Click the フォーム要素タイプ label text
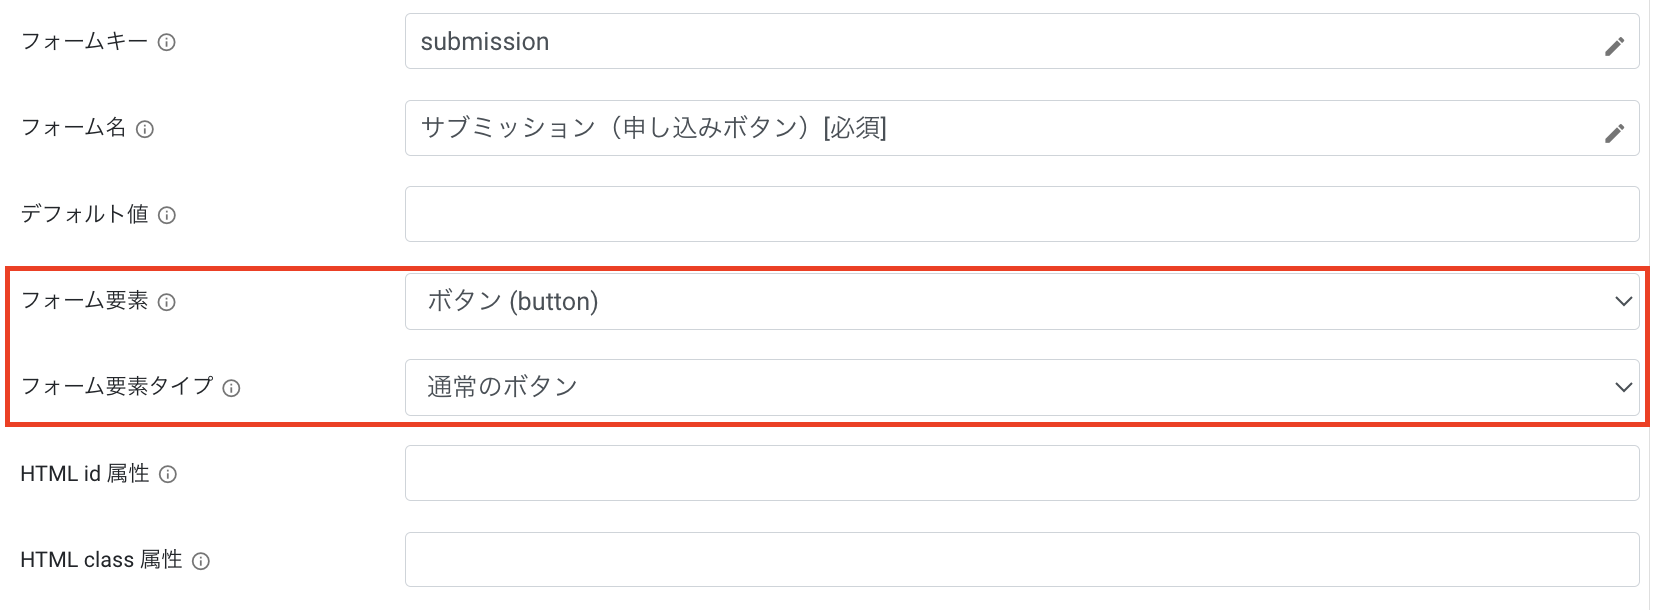1678x610 pixels. pyautogui.click(x=117, y=387)
